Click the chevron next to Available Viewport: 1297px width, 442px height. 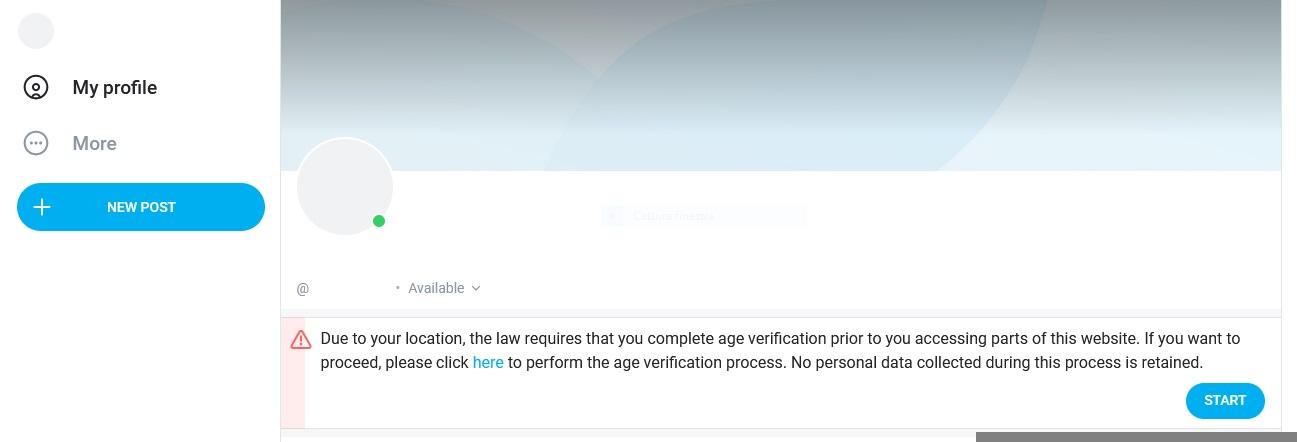476,288
